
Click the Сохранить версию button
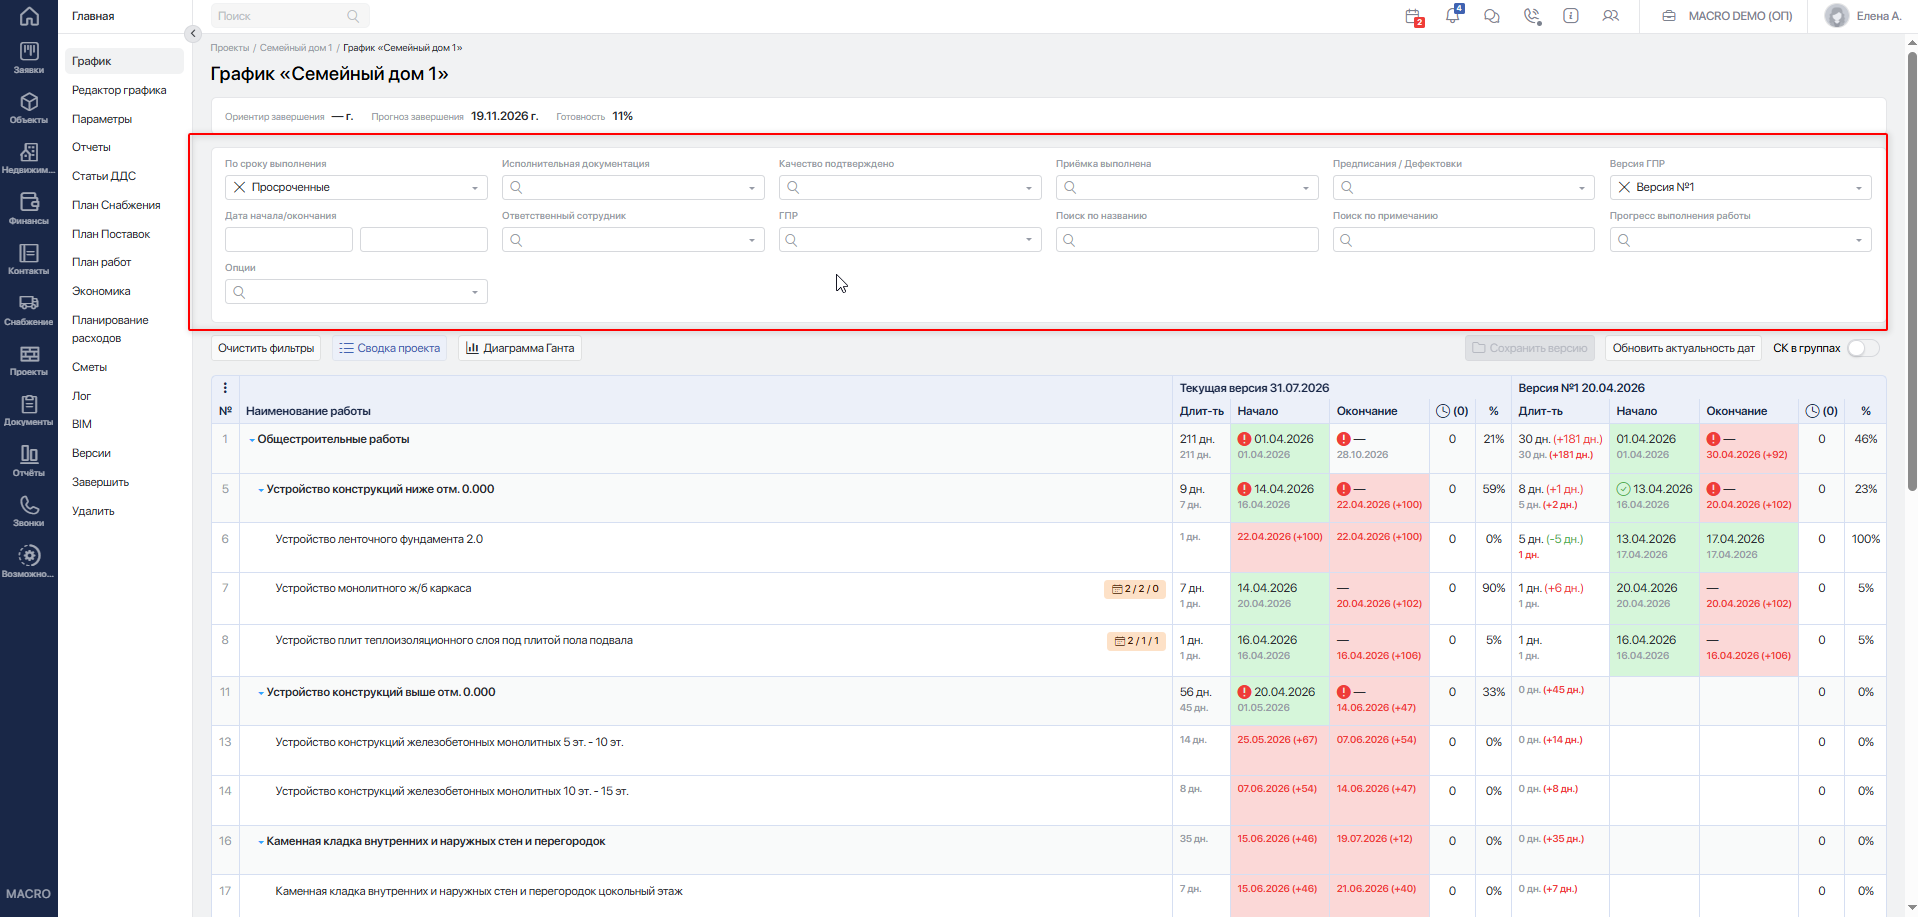[x=1530, y=348]
